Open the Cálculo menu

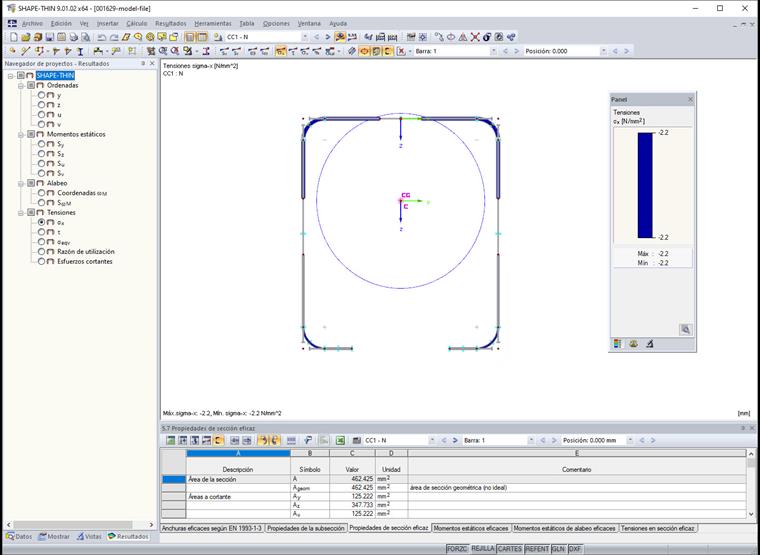(137, 23)
